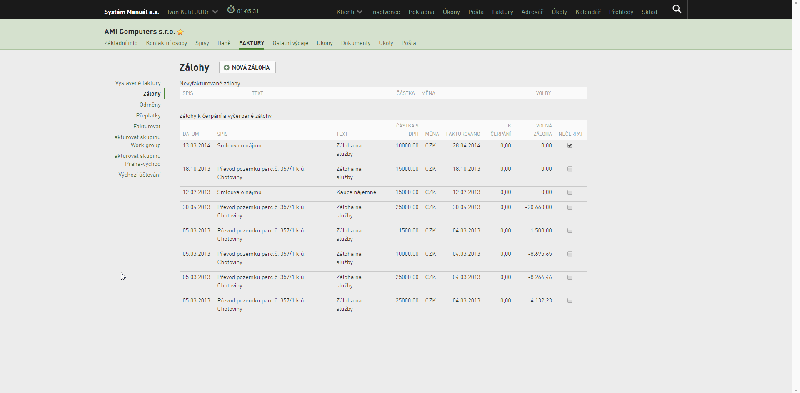Expand the first top navigation item with arrow
Screen dimensions: 800x393
(349, 12)
